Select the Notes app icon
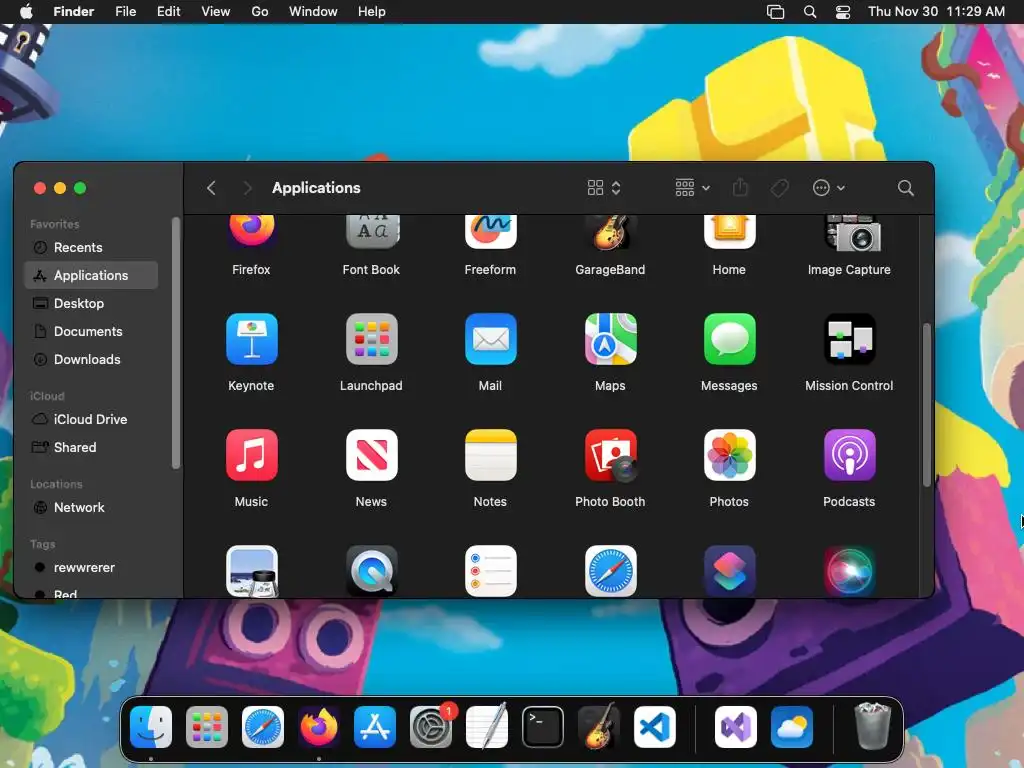The image size is (1024, 768). [x=490, y=455]
